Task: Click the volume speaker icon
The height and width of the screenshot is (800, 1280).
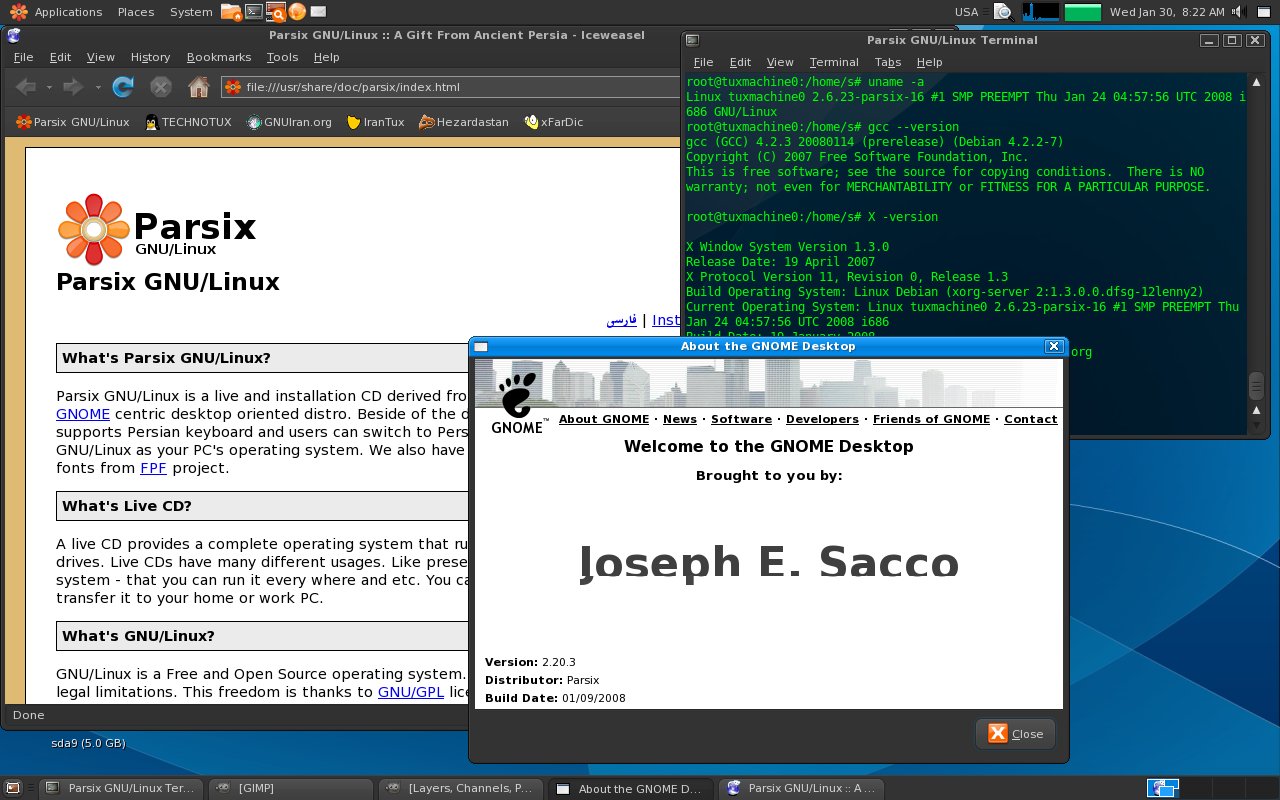Action: [x=1239, y=12]
